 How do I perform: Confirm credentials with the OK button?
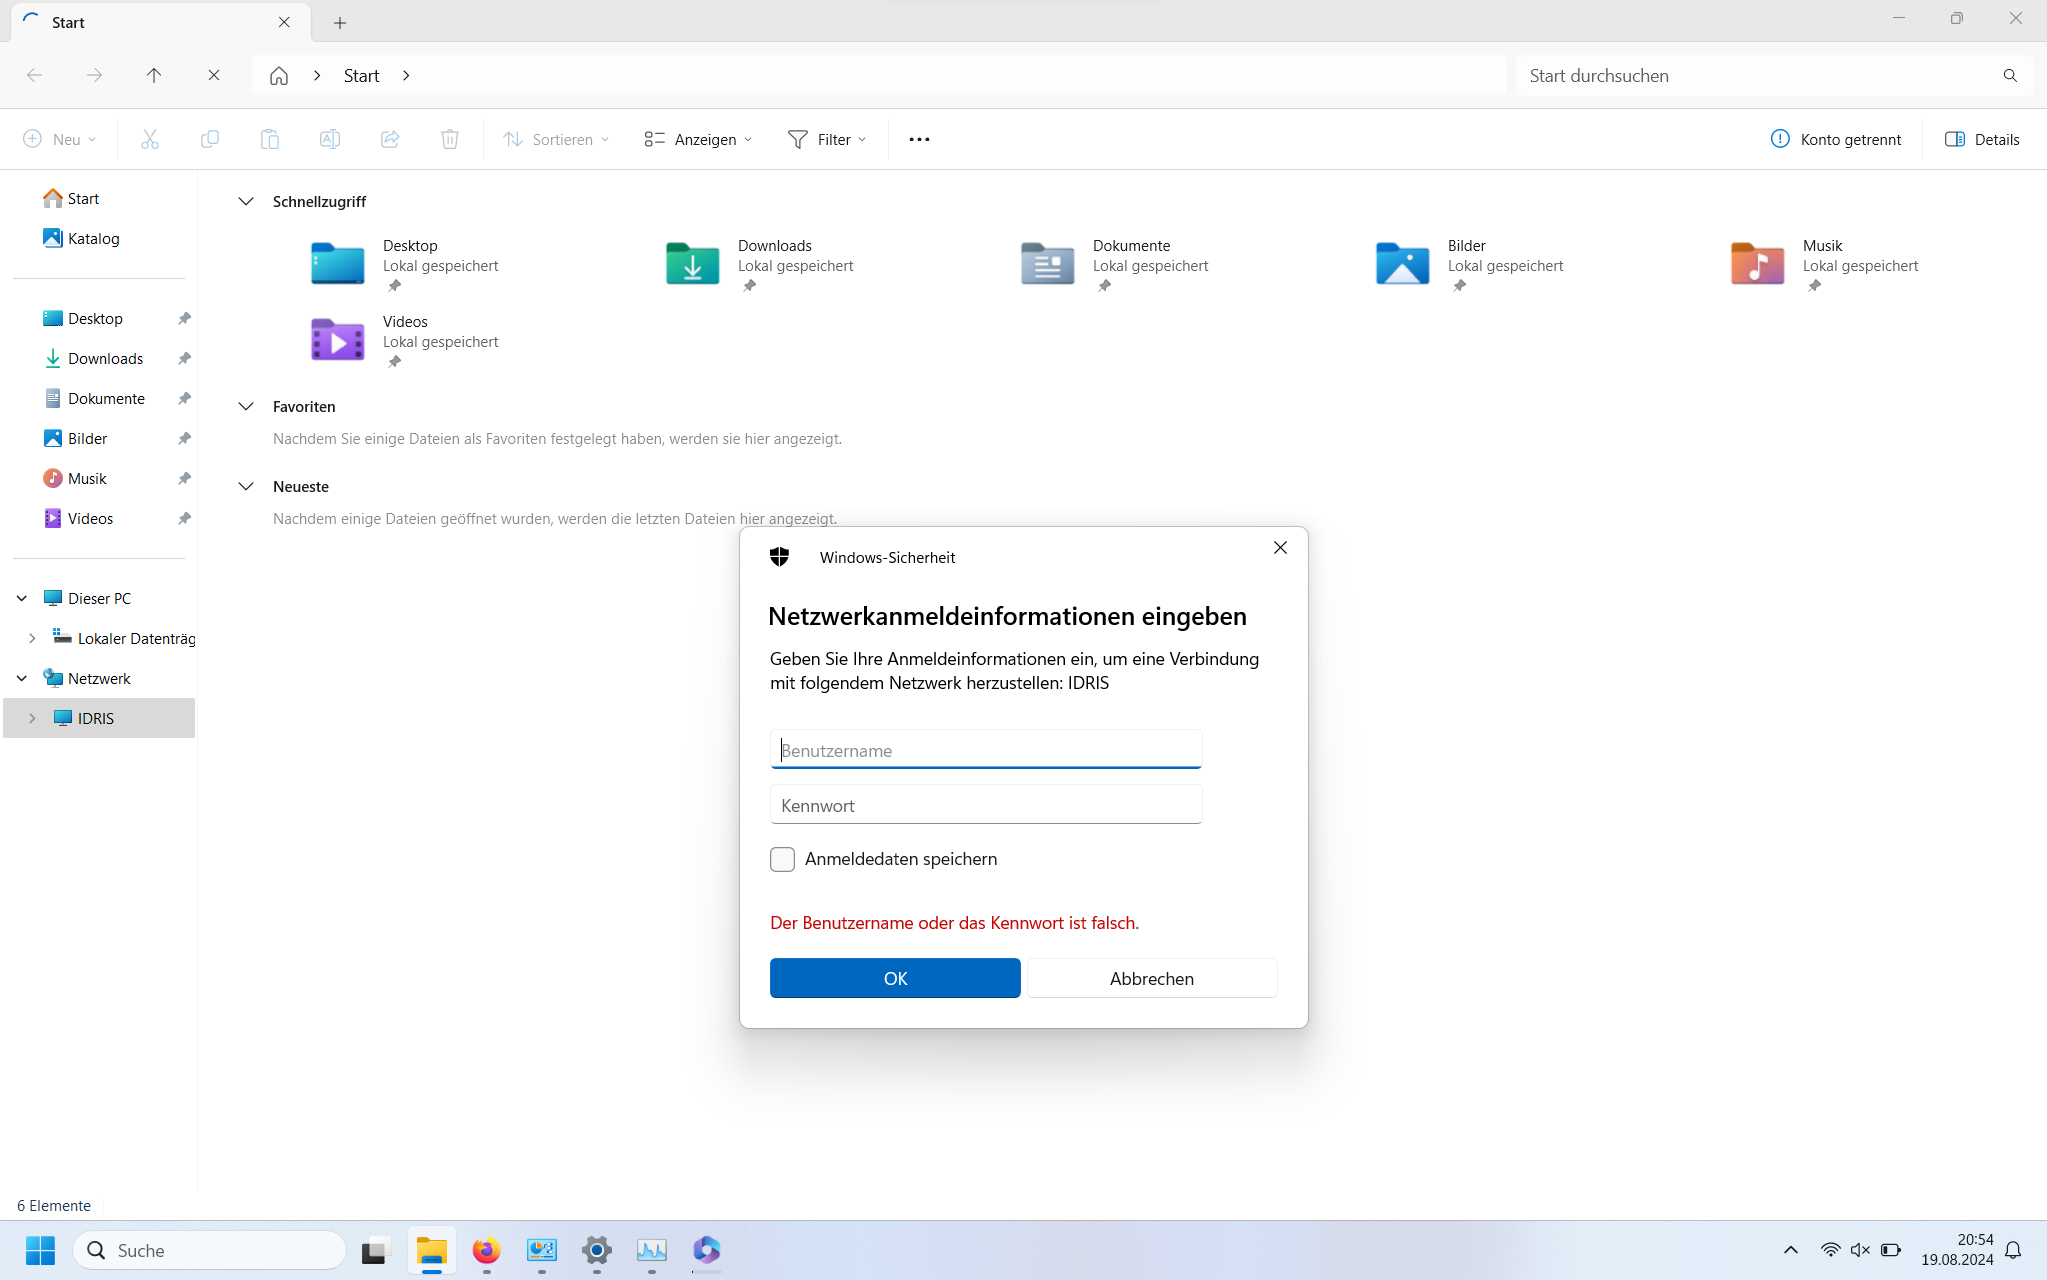[x=895, y=979]
